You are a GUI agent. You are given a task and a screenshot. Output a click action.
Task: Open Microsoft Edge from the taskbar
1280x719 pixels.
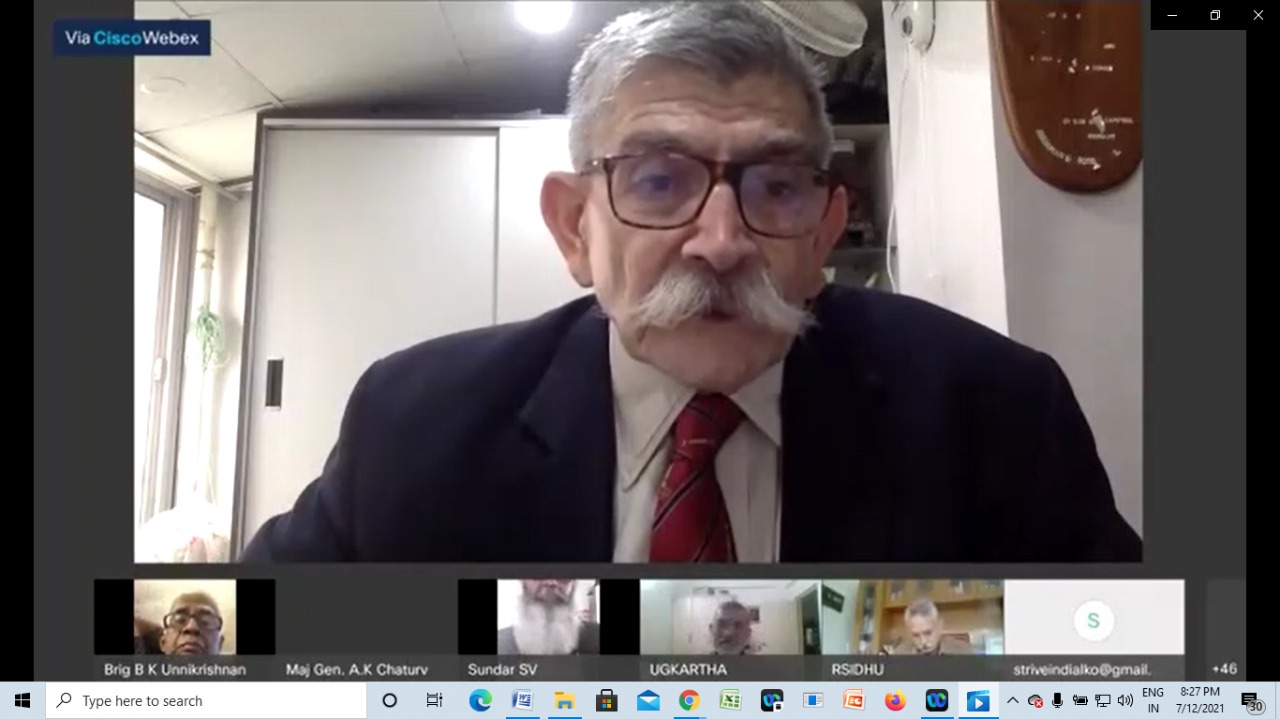[480, 701]
